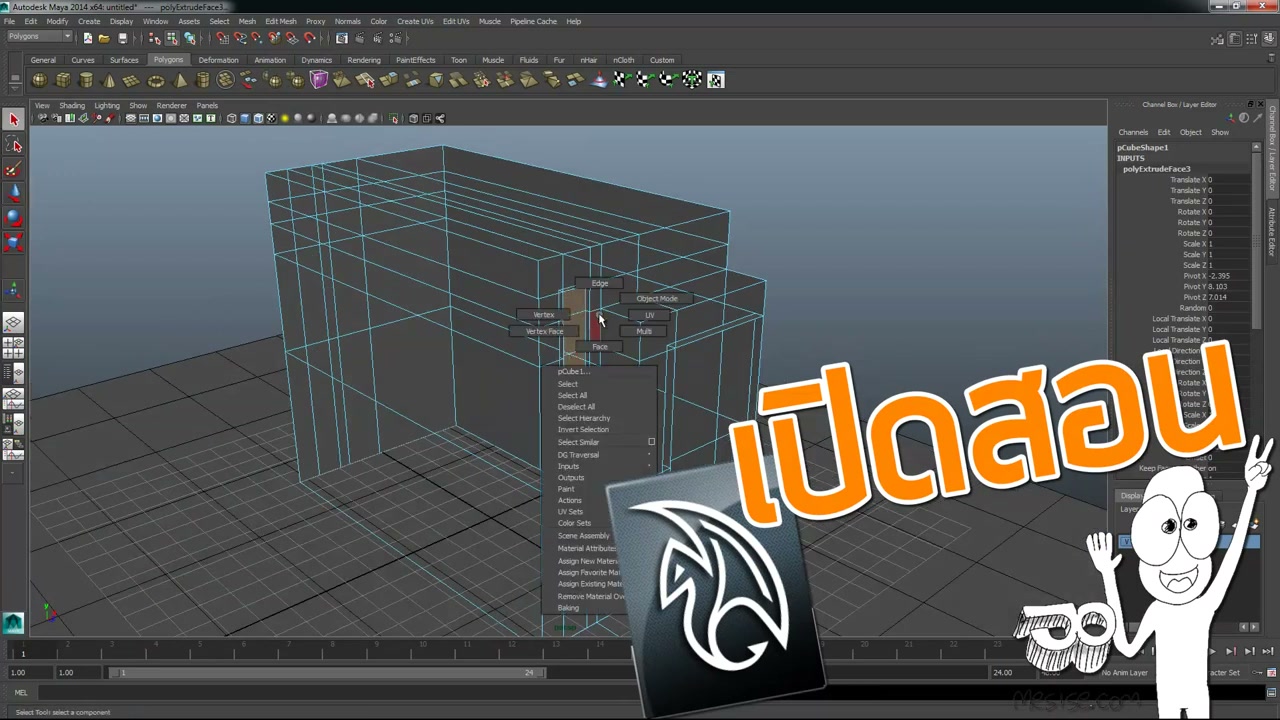1280x720 pixels.
Task: Open the Create UVs menu
Action: [x=415, y=21]
